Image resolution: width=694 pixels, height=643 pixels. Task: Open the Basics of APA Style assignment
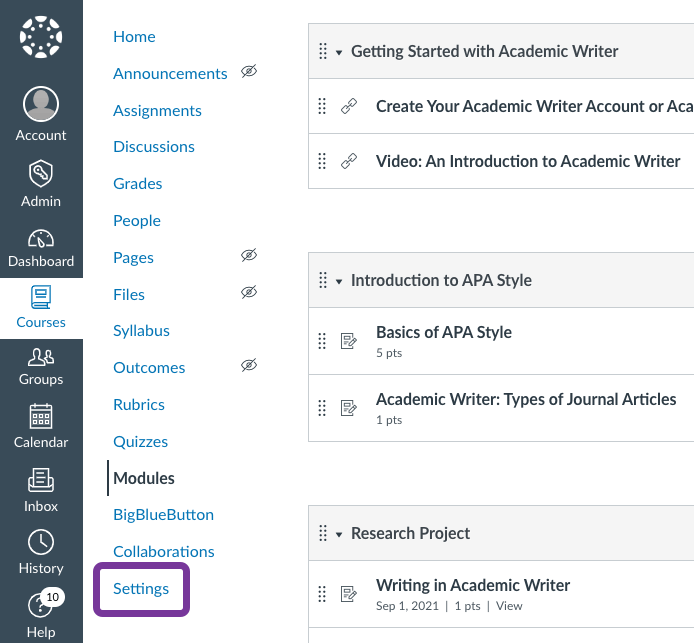[x=443, y=332]
